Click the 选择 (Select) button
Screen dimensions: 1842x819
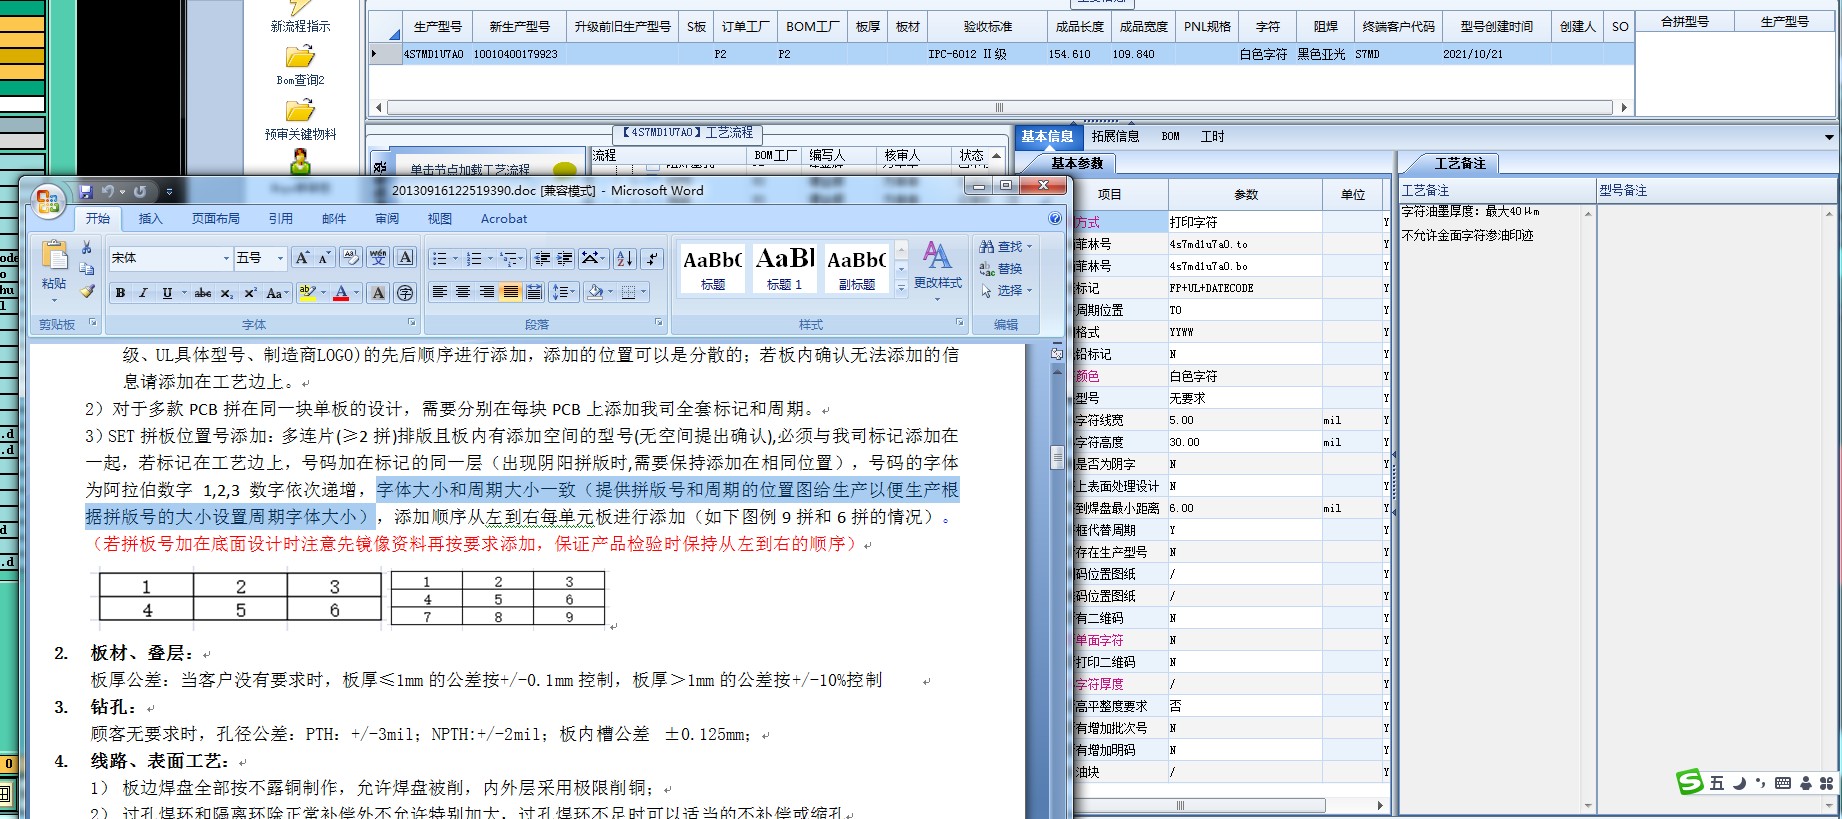[x=1005, y=290]
